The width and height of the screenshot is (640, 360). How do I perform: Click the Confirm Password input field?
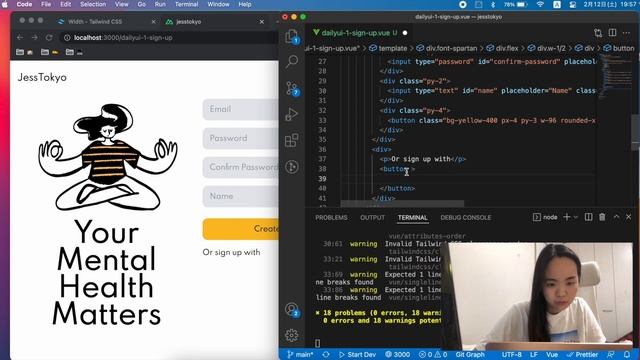point(240,167)
